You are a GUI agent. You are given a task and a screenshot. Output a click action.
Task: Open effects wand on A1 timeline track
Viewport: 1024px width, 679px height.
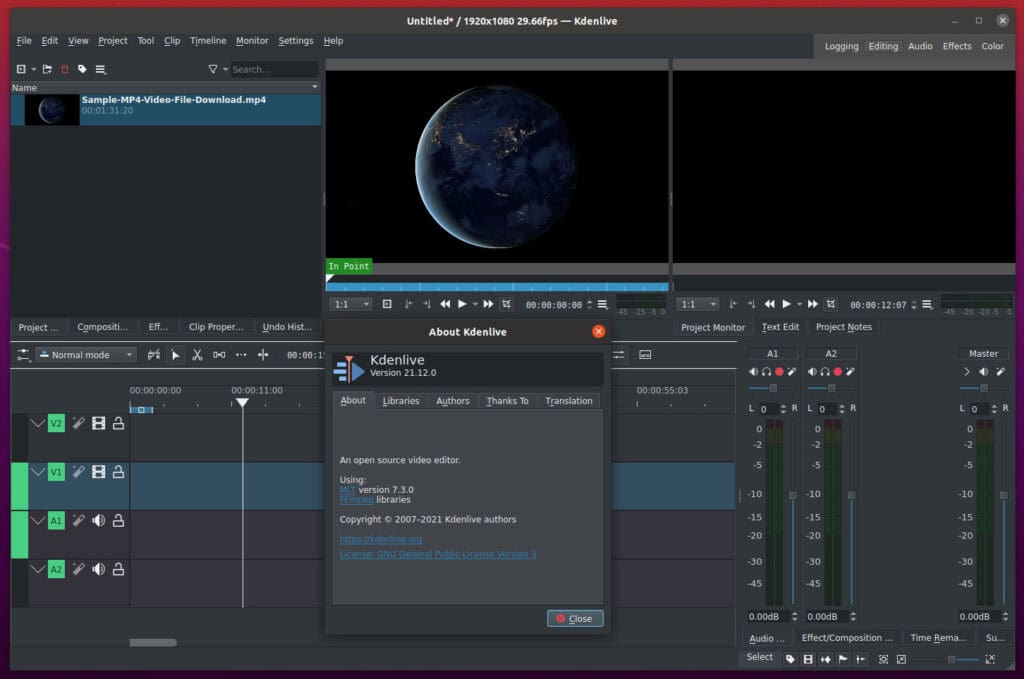pos(78,520)
